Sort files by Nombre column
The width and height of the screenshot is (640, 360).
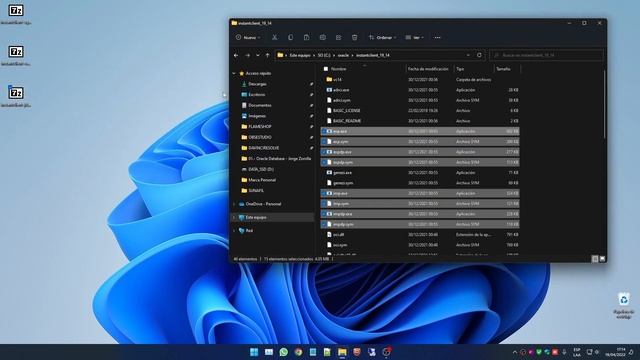(x=339, y=69)
